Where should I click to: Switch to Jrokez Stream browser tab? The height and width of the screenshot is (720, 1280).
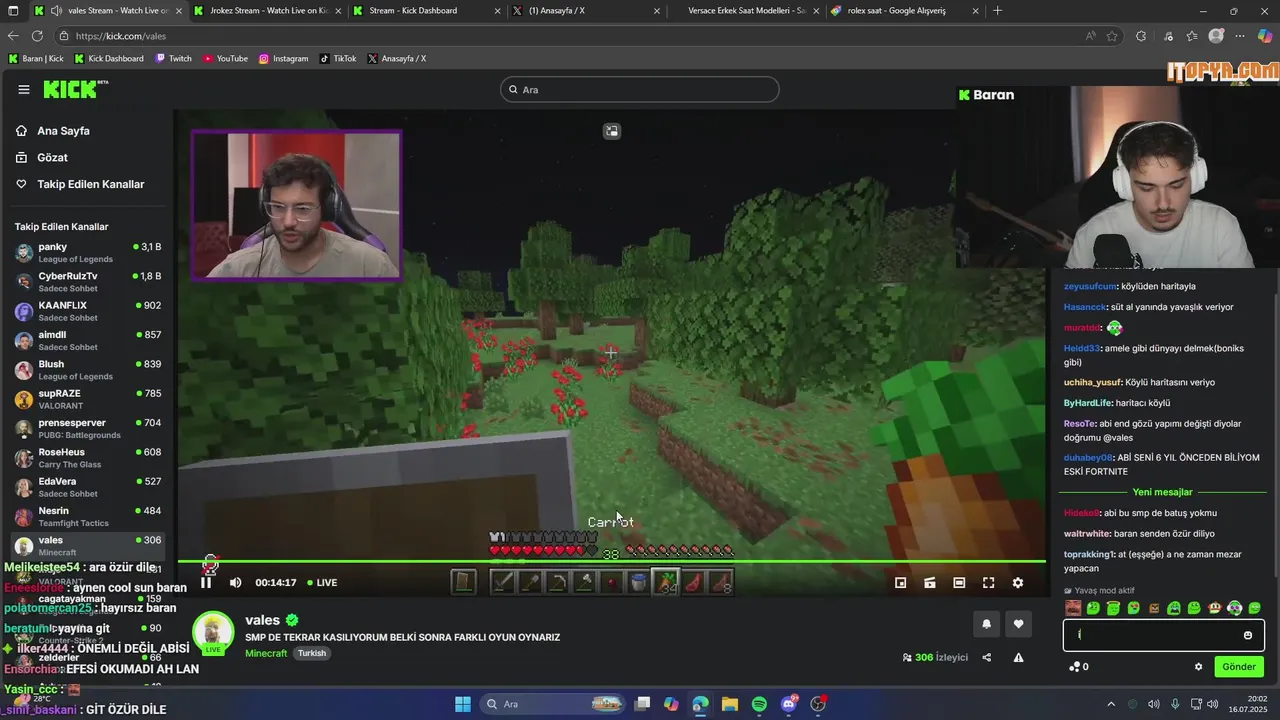click(267, 11)
